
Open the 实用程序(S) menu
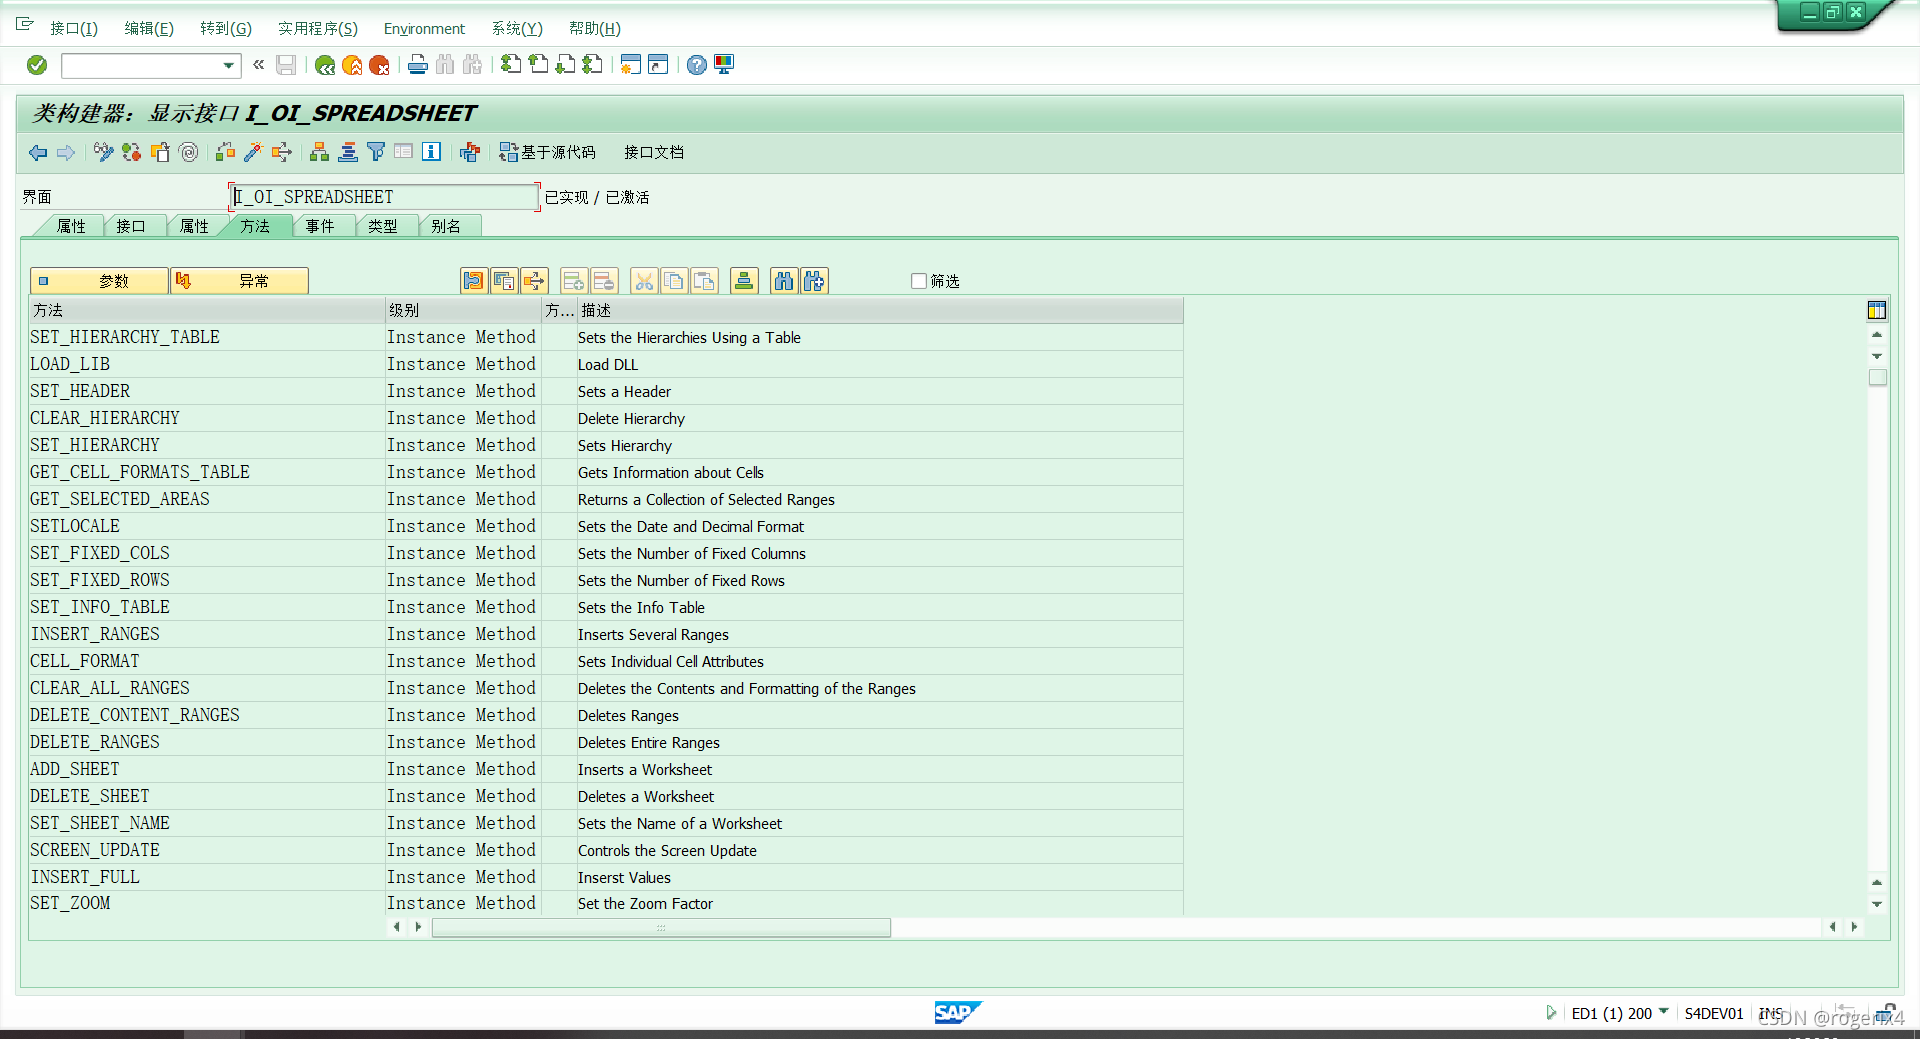pyautogui.click(x=318, y=28)
